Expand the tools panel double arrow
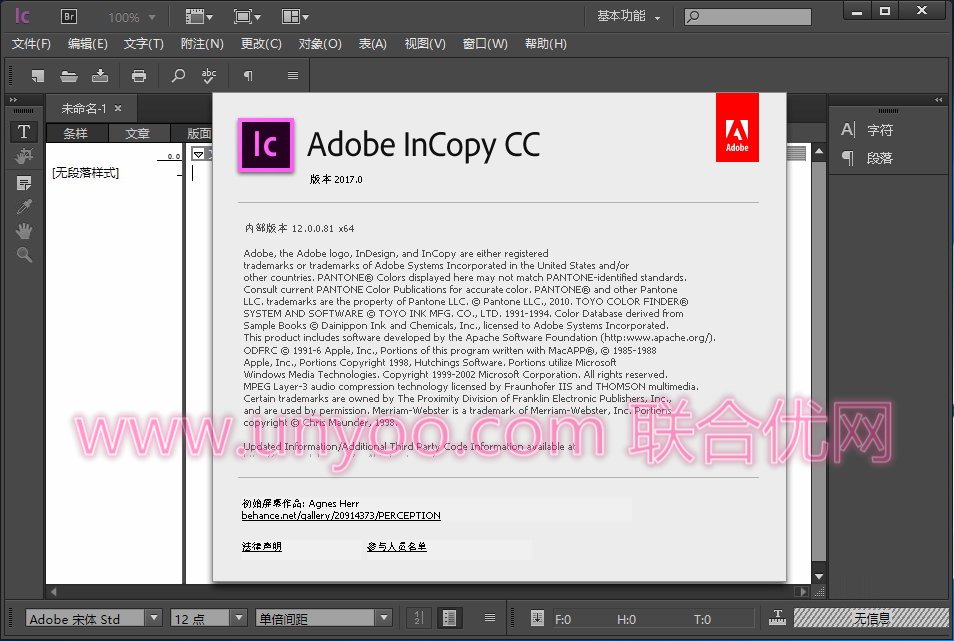 pos(13,100)
